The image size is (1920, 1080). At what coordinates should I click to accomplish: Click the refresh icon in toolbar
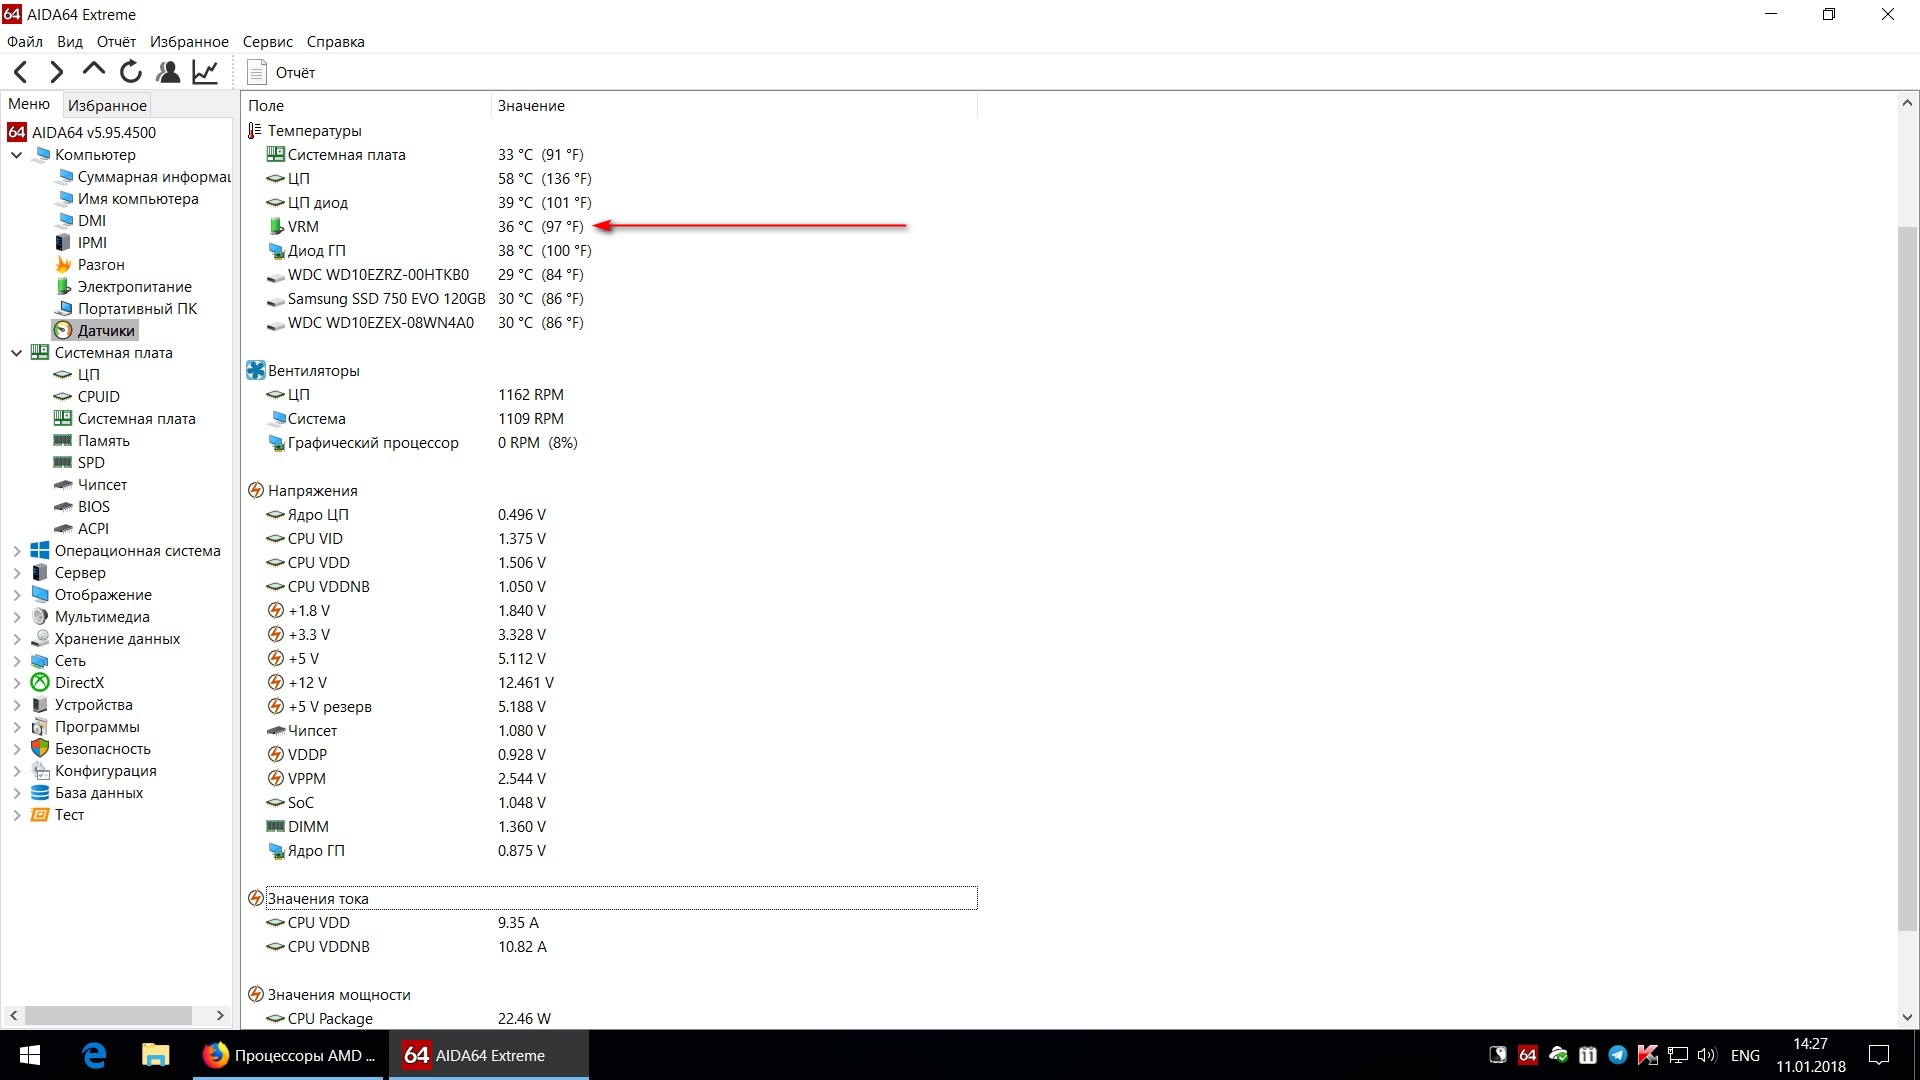tap(131, 72)
